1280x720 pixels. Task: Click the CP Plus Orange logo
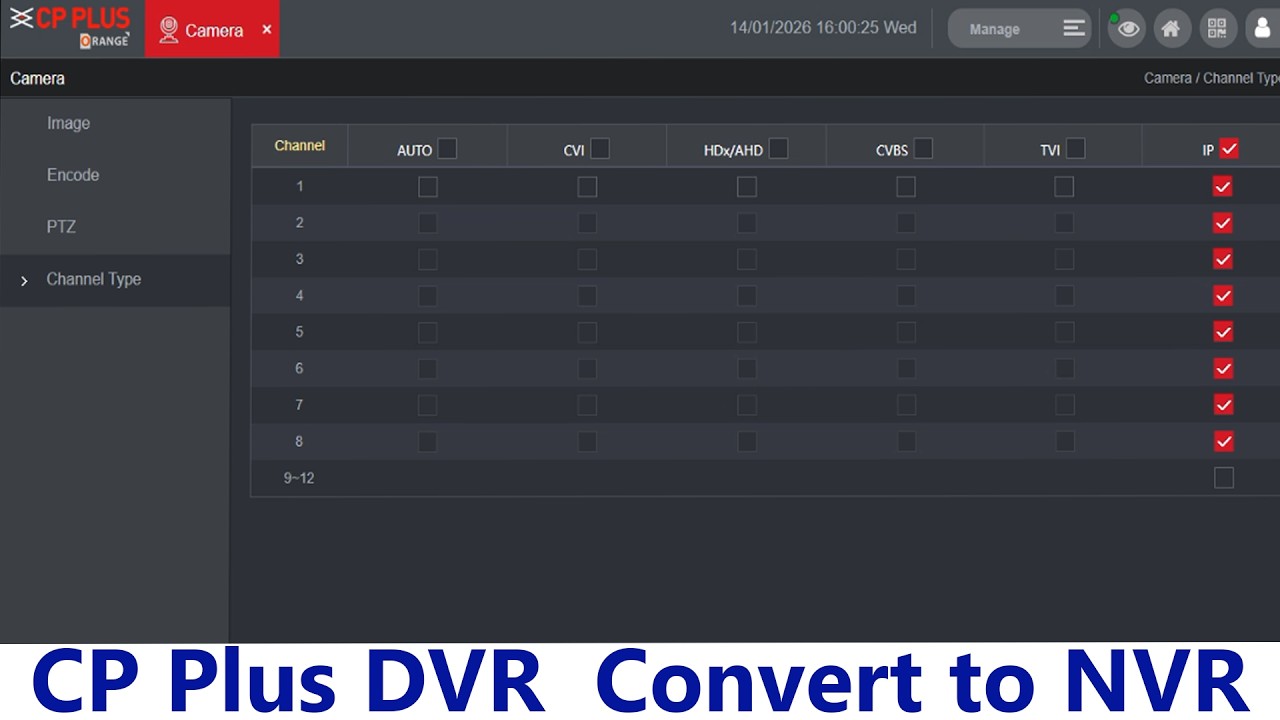(x=70, y=28)
